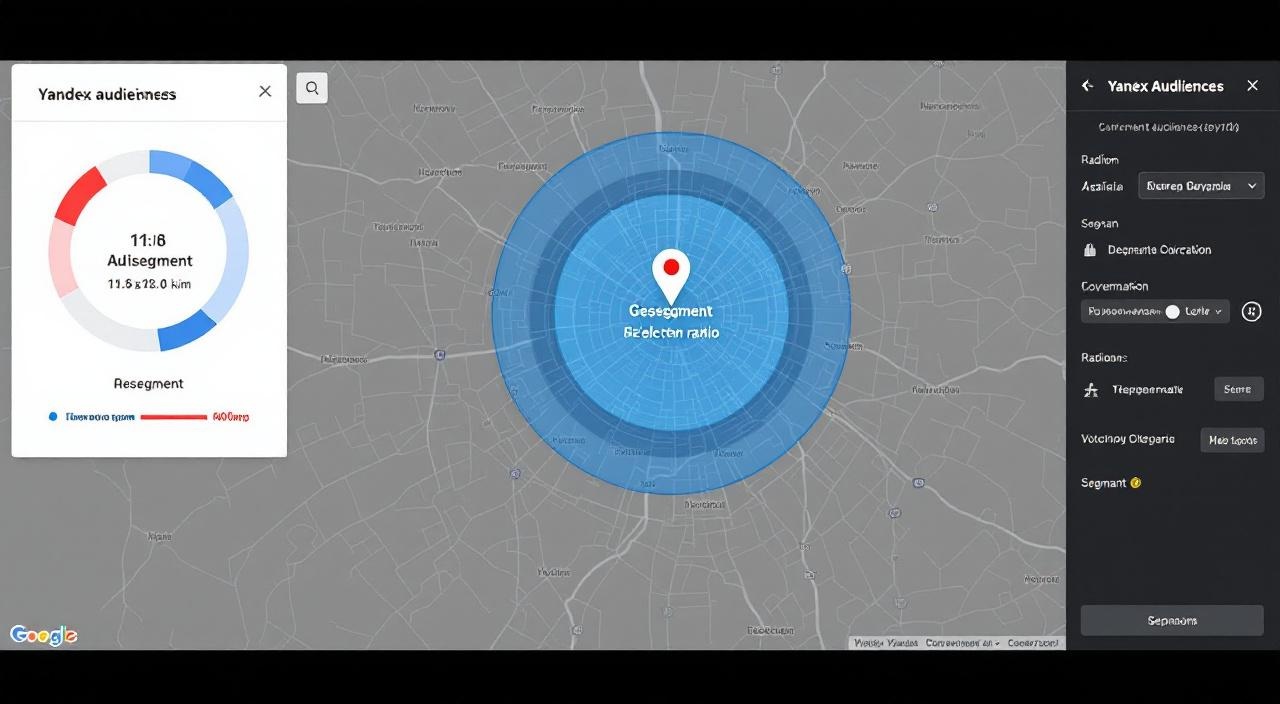Click the red segment of the donut chart
This screenshot has width=1280, height=704.
(80, 196)
